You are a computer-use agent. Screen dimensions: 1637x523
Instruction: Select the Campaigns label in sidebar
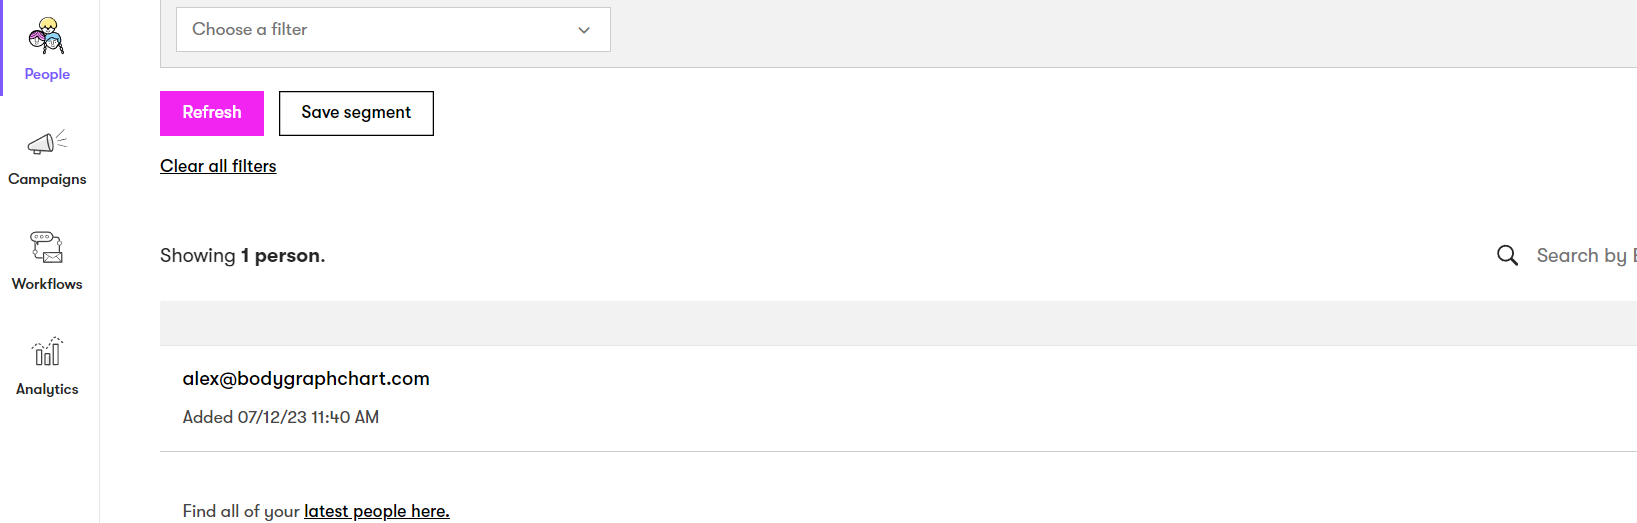(47, 179)
